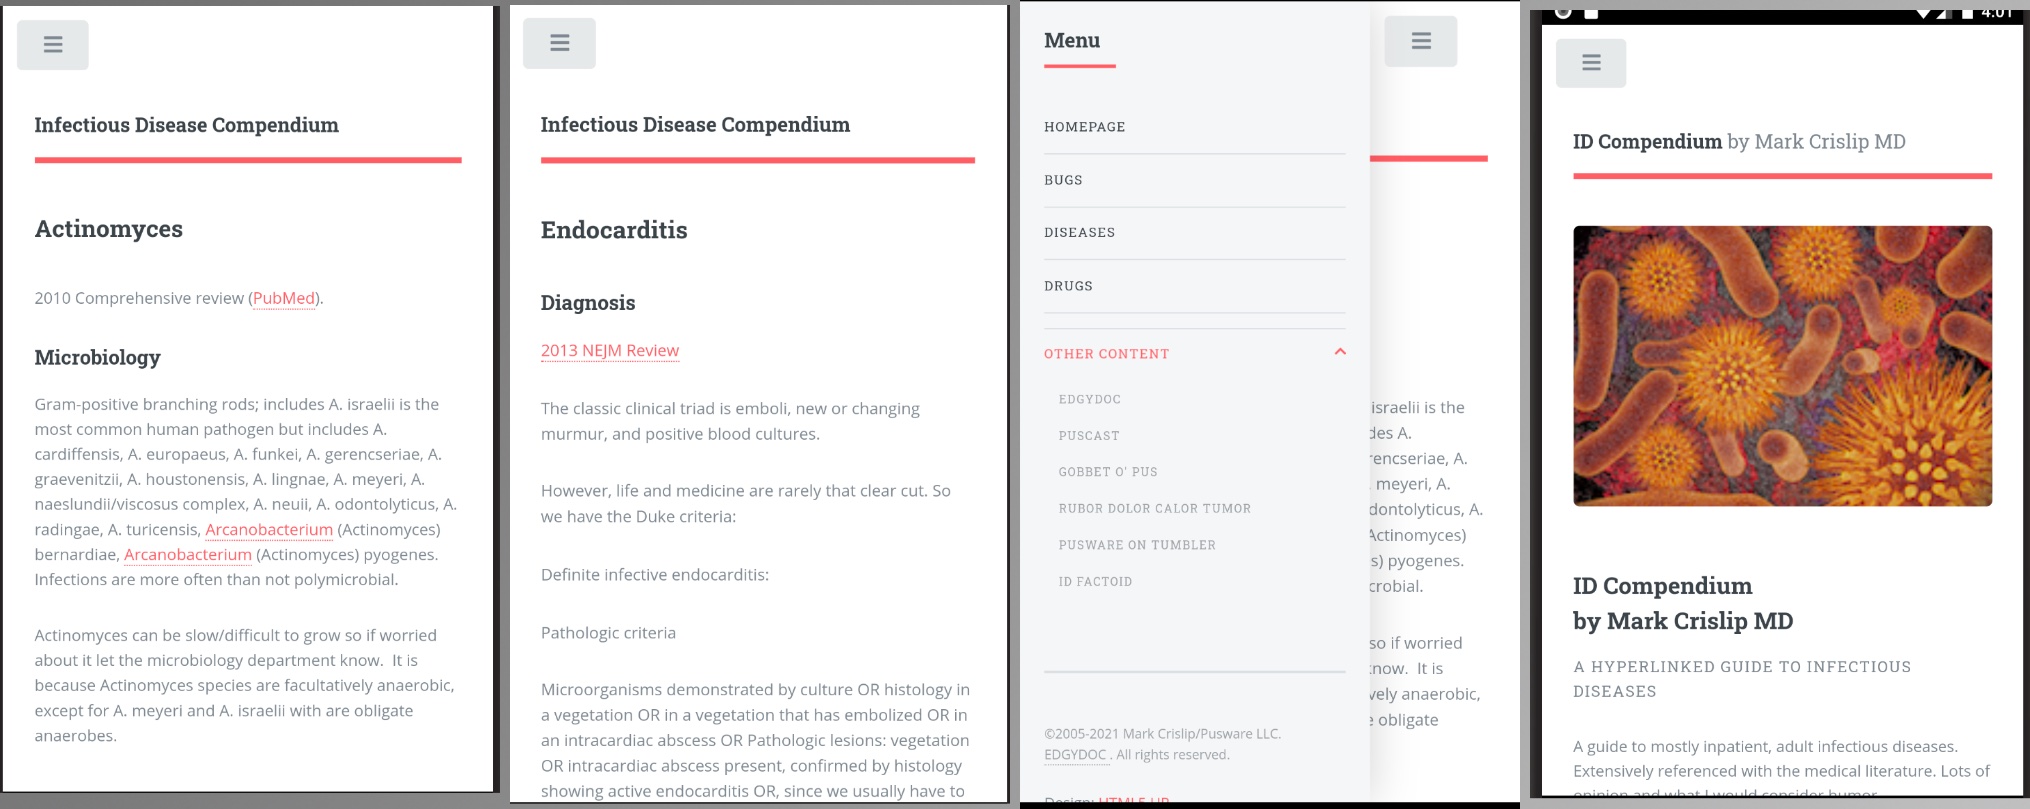Open Diseases menu item

pyautogui.click(x=1079, y=232)
